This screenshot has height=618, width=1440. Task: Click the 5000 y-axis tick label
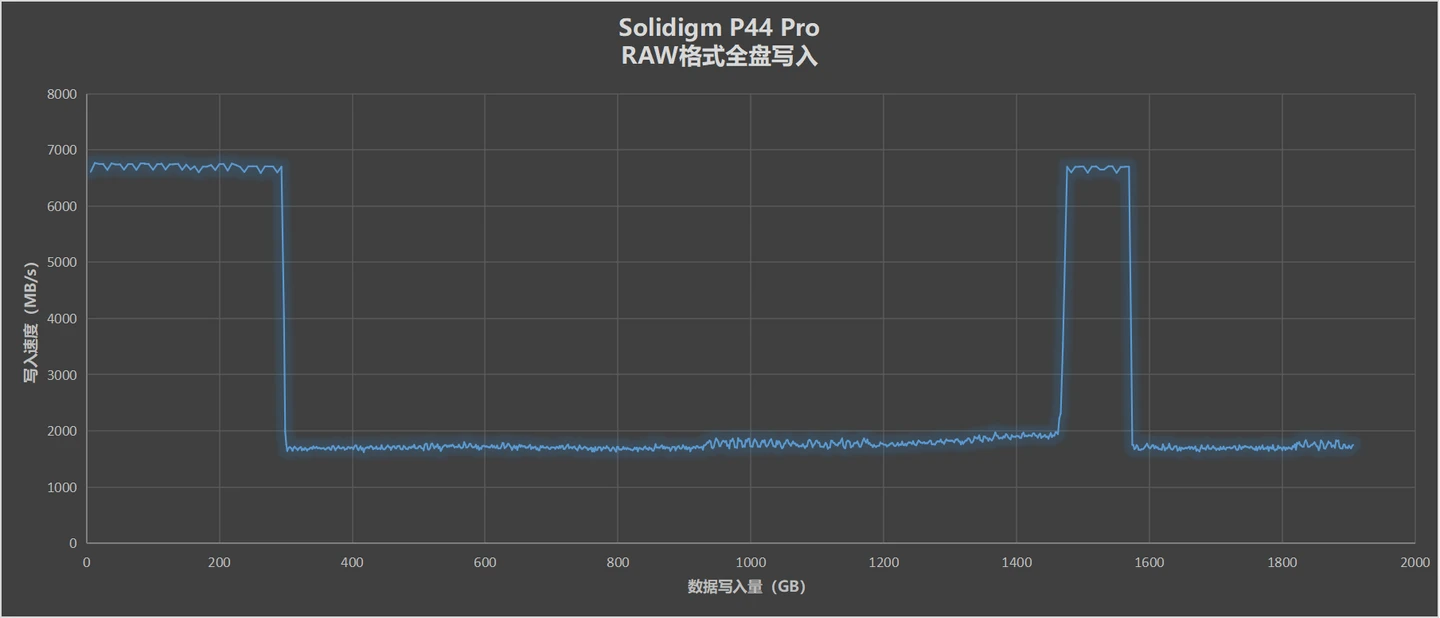60,262
